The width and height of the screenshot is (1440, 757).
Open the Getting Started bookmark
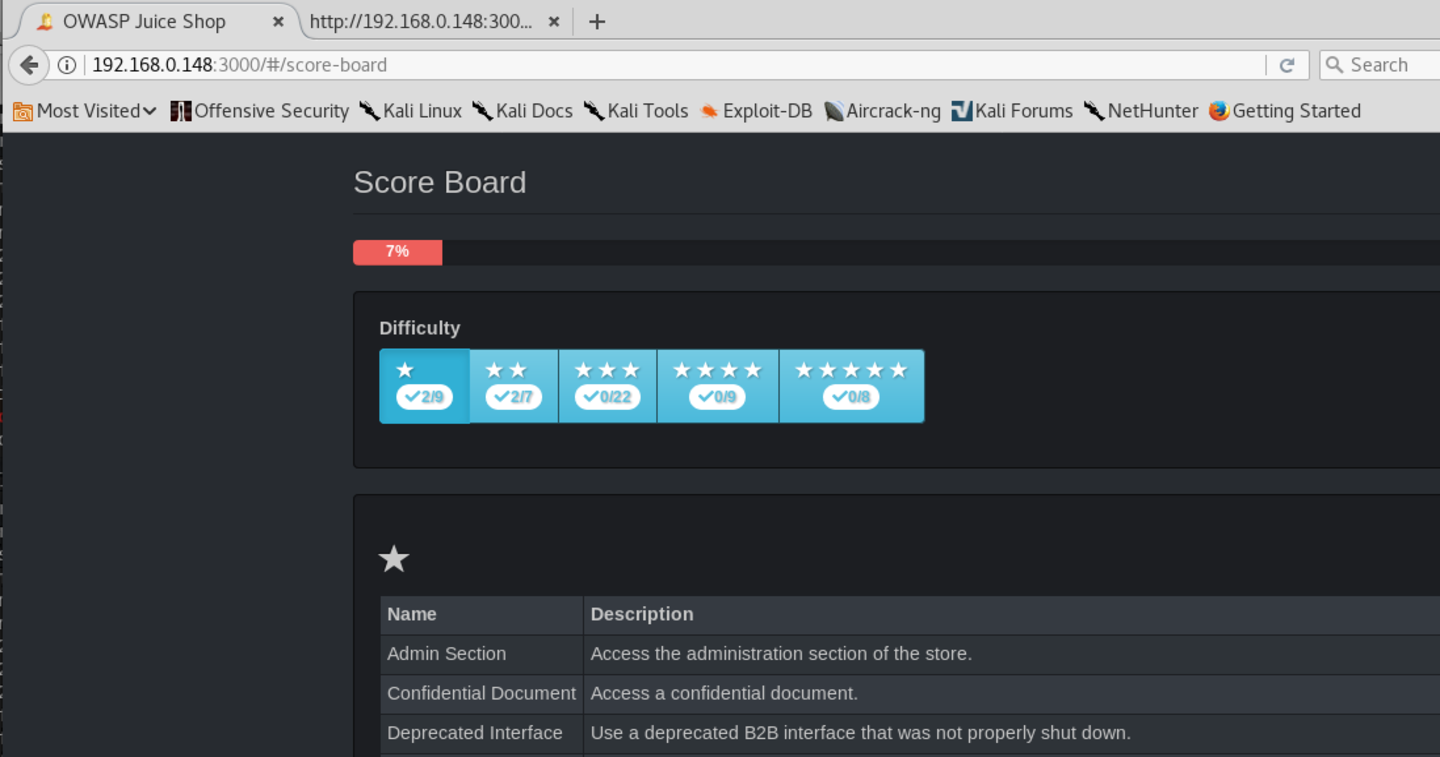[x=1285, y=111]
